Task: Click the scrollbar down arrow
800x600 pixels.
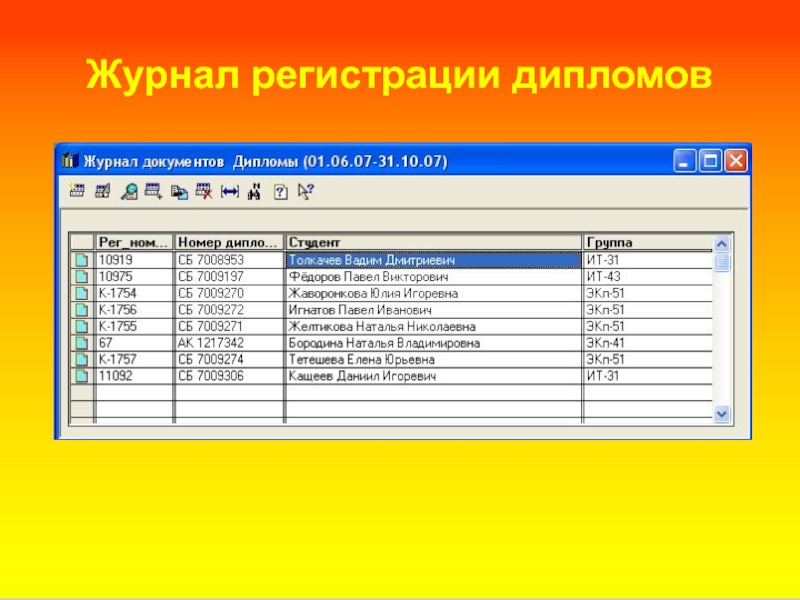Action: click(721, 414)
